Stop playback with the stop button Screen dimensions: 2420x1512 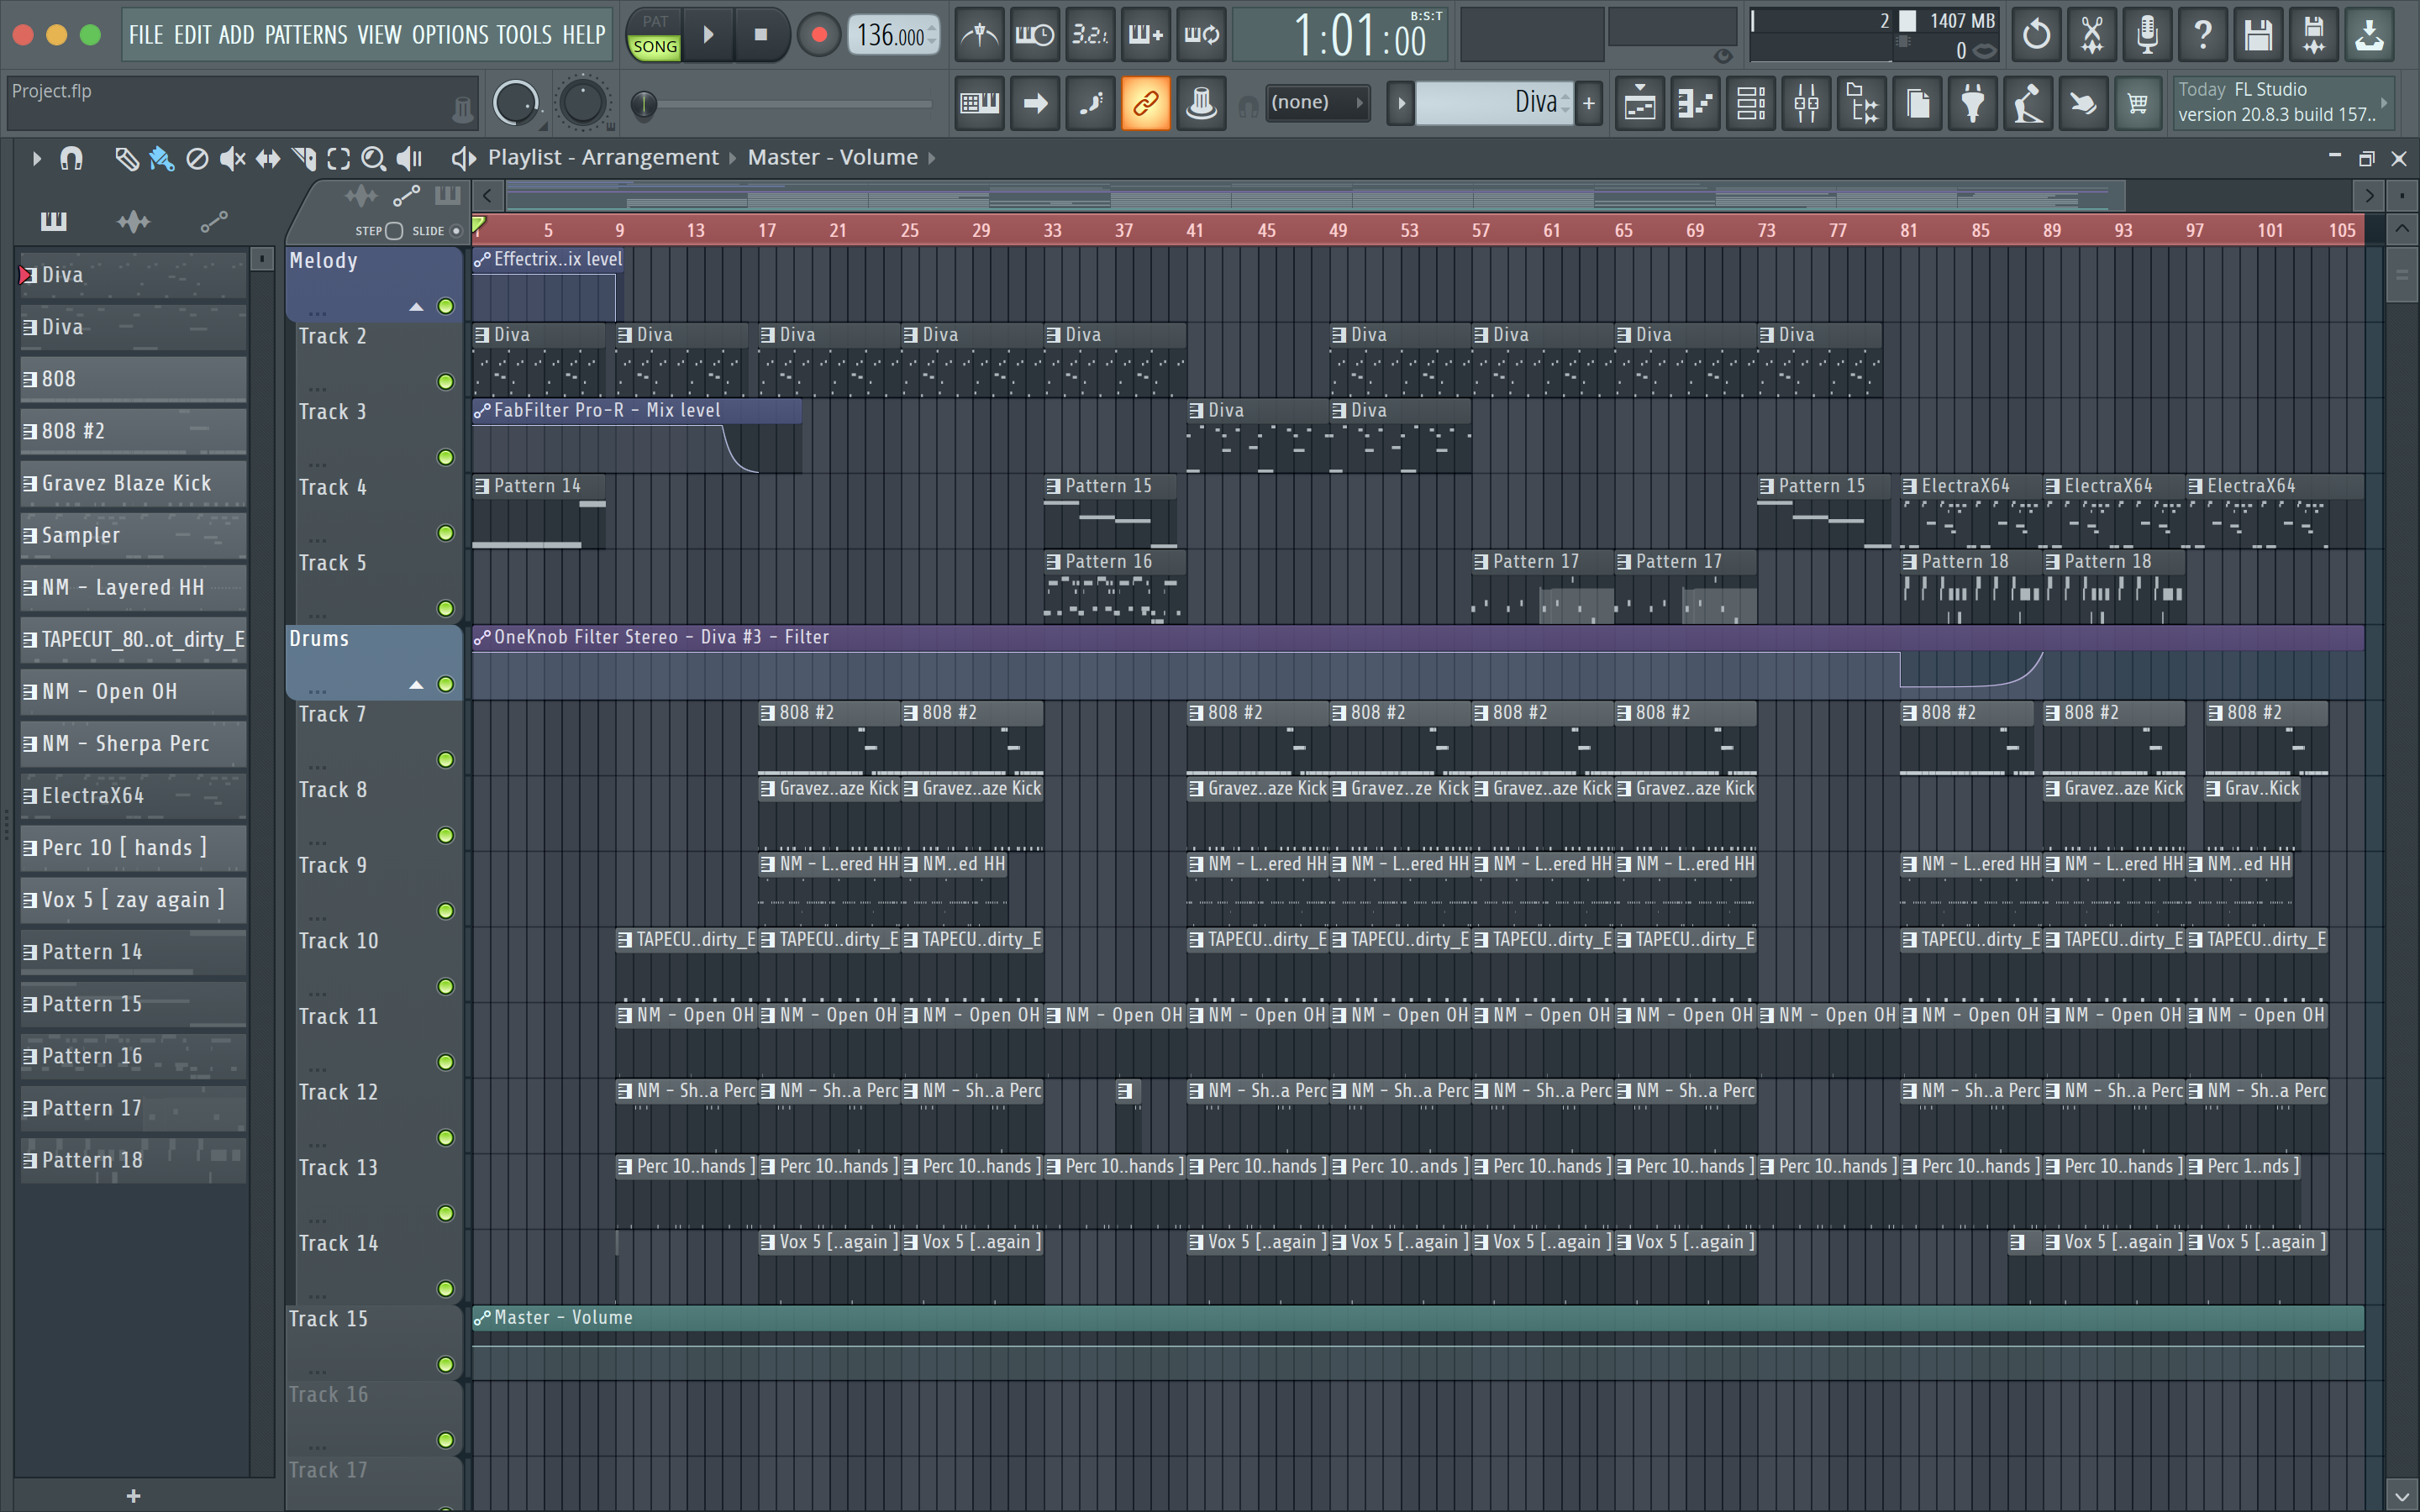(x=761, y=35)
